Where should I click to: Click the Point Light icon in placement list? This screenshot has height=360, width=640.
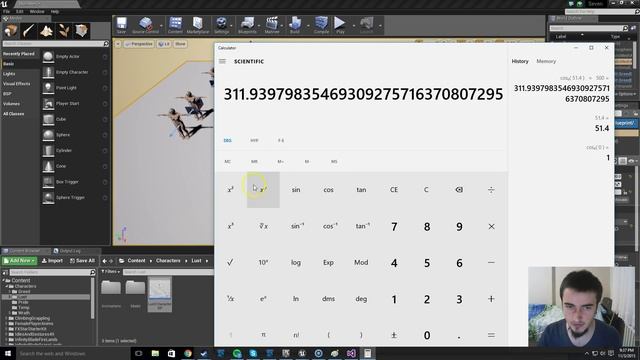[x=48, y=88]
